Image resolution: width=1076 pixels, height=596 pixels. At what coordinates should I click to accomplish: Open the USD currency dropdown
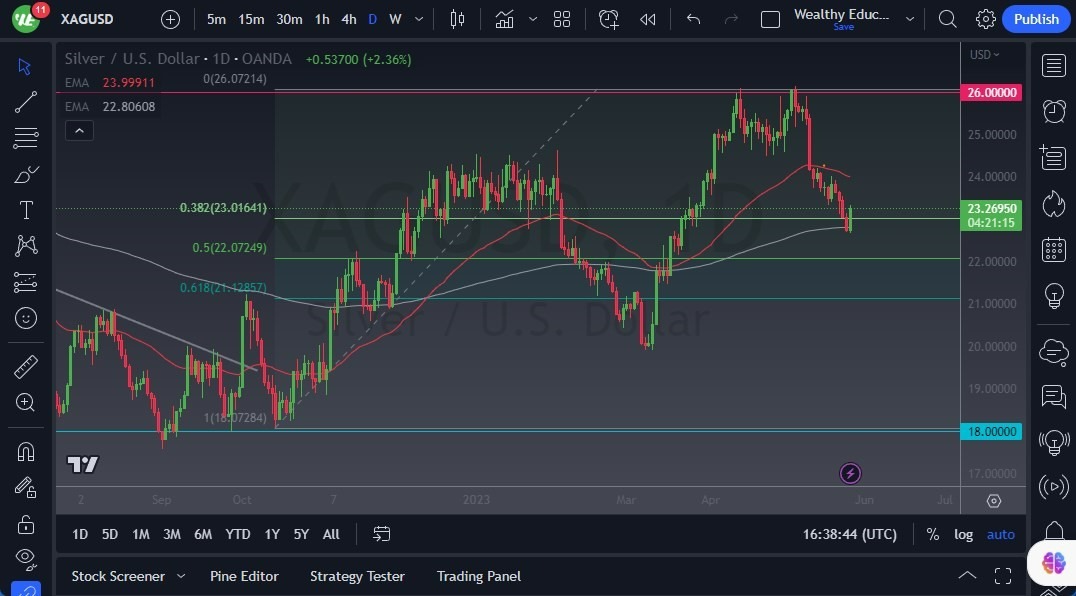(984, 55)
